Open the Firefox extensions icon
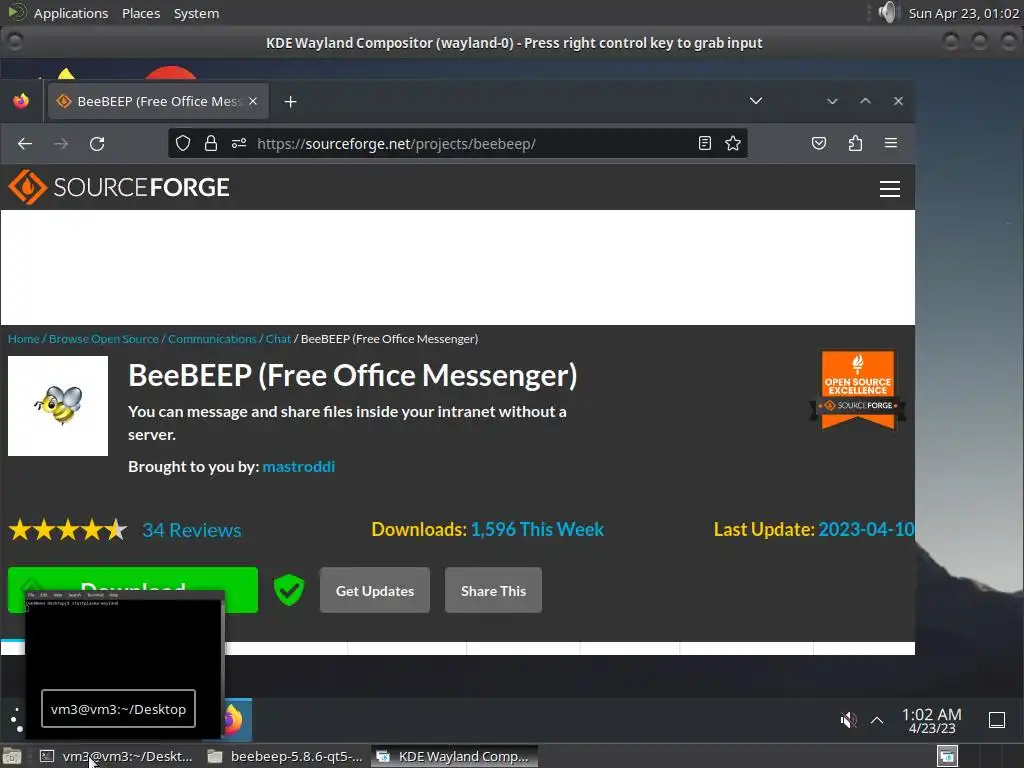Screen dimensions: 1024x768 coord(855,144)
